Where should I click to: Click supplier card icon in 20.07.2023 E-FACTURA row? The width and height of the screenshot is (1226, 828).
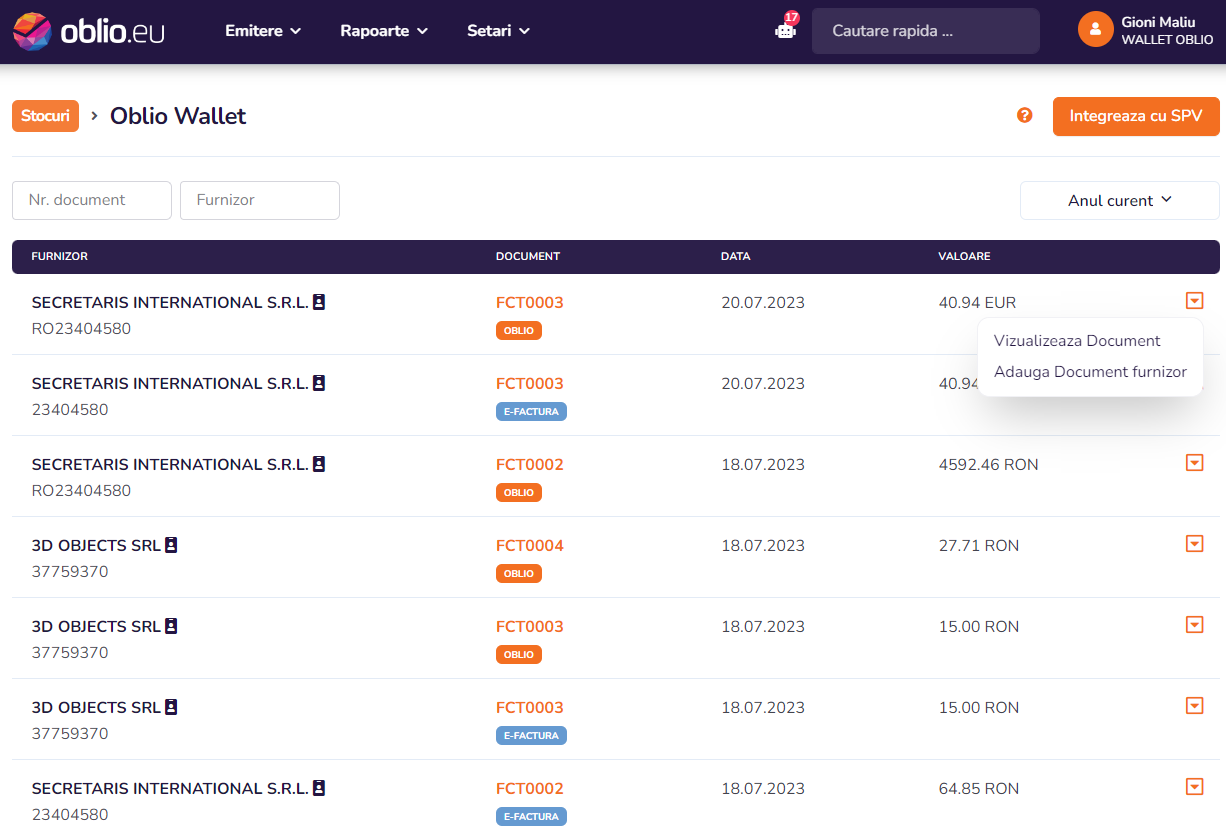point(319,383)
